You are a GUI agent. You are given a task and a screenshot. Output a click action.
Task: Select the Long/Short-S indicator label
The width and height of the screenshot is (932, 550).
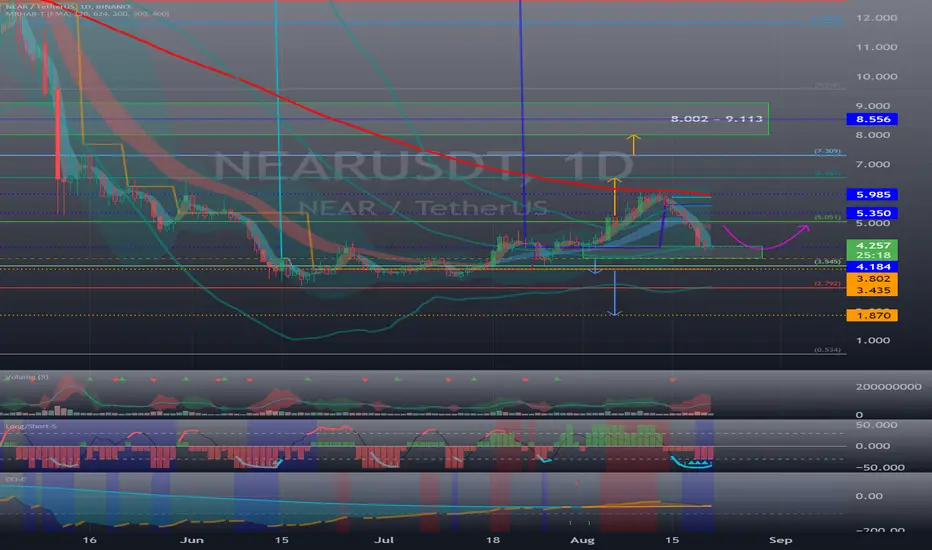[30, 426]
